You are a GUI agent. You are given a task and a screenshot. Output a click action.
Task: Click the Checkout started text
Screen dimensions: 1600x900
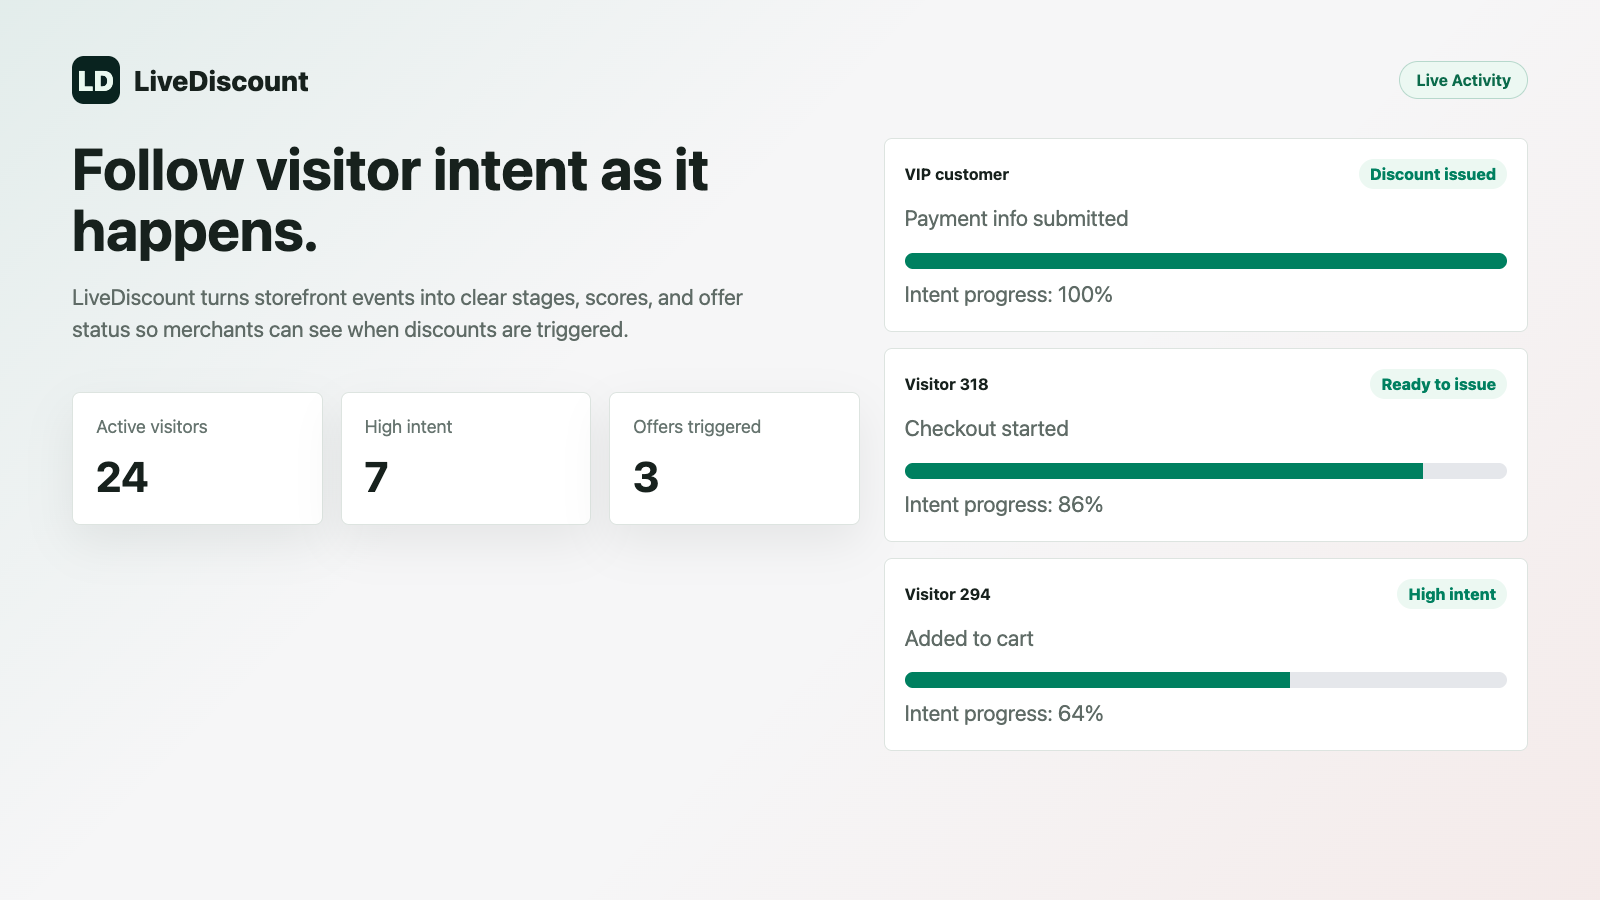click(986, 429)
